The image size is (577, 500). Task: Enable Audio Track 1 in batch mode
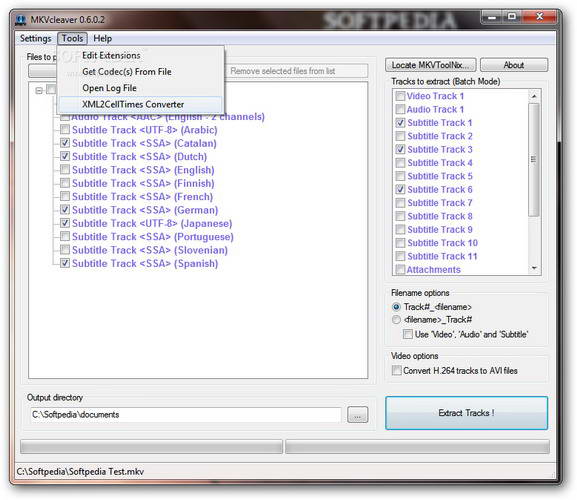pyautogui.click(x=400, y=109)
